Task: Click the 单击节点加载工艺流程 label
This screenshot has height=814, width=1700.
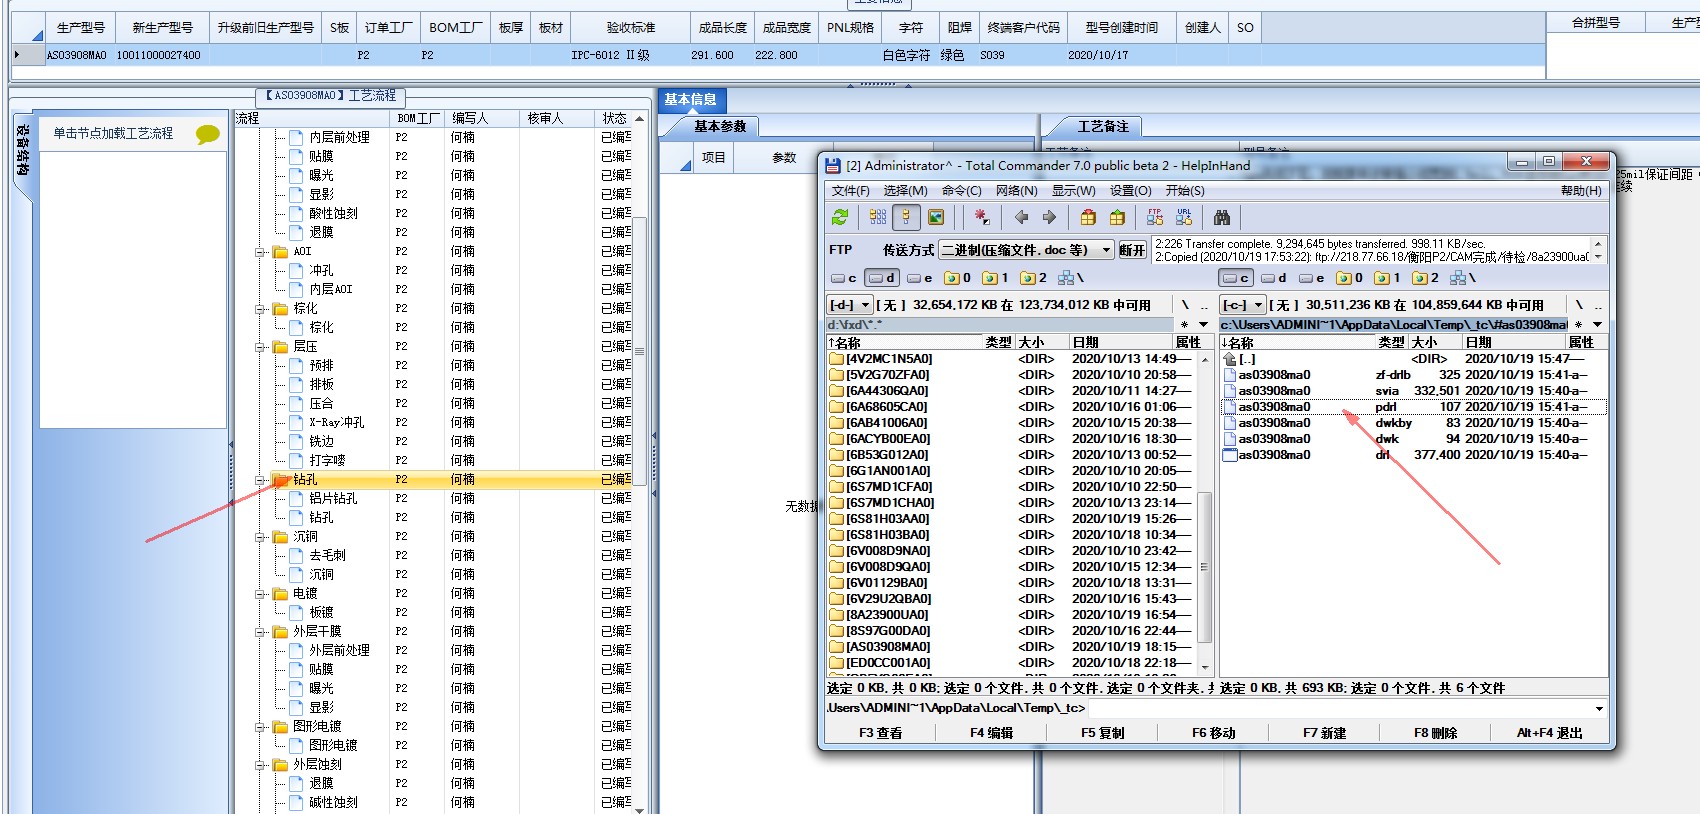Action: [x=113, y=133]
